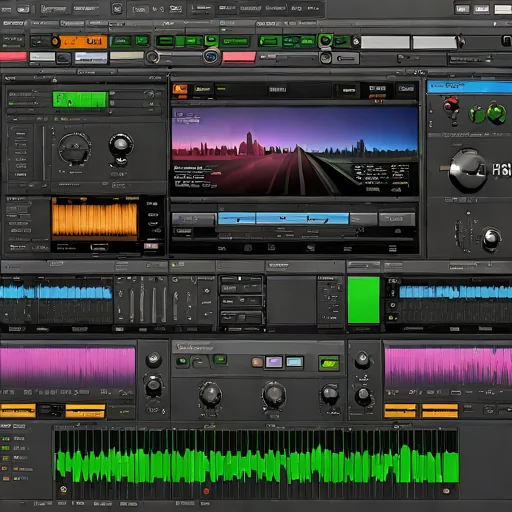
Task: Click the round green-ringed knob icon in the top toolbar
Action: (325, 41)
